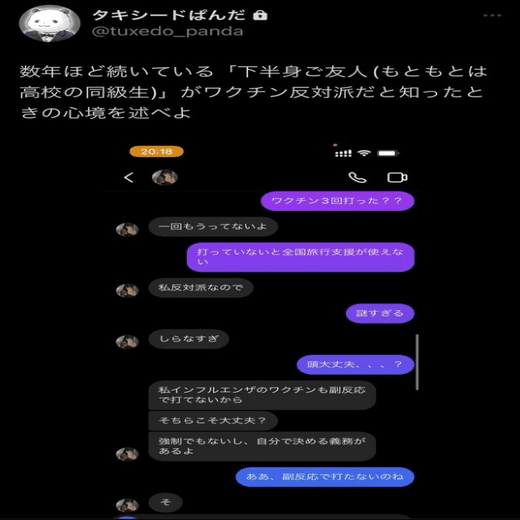
Task: Go back using the chat back chevron
Action: click(129, 177)
